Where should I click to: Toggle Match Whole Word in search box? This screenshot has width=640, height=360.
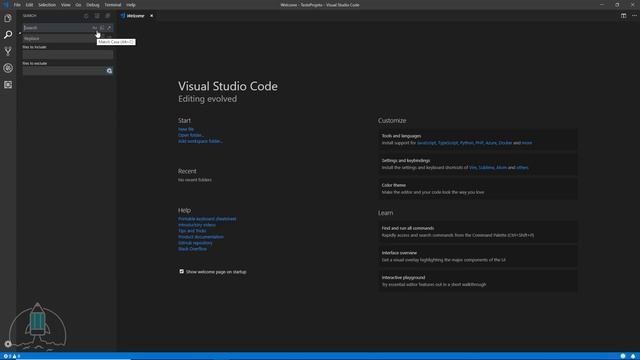(x=102, y=28)
